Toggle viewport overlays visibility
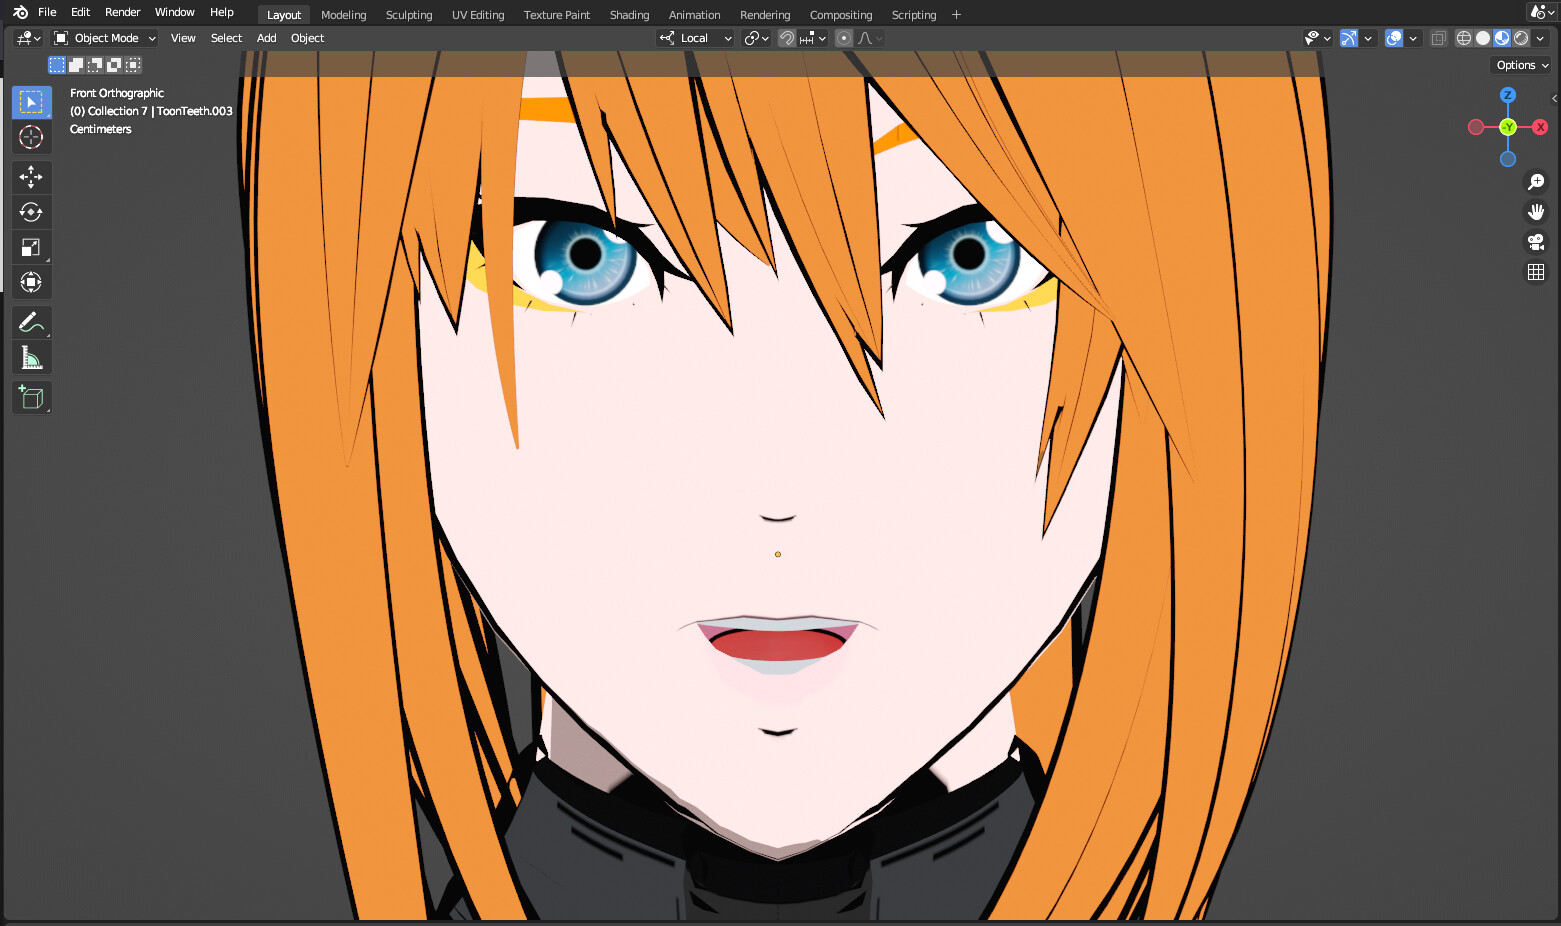 pos(1393,37)
